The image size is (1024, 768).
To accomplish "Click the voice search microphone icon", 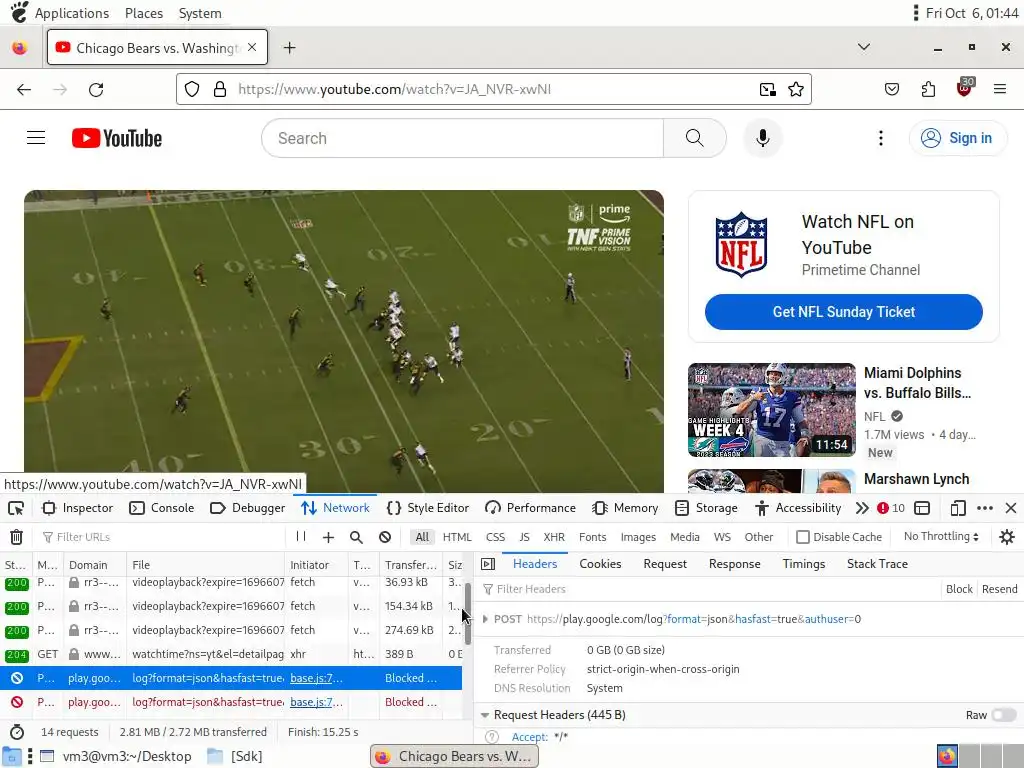I will (762, 138).
